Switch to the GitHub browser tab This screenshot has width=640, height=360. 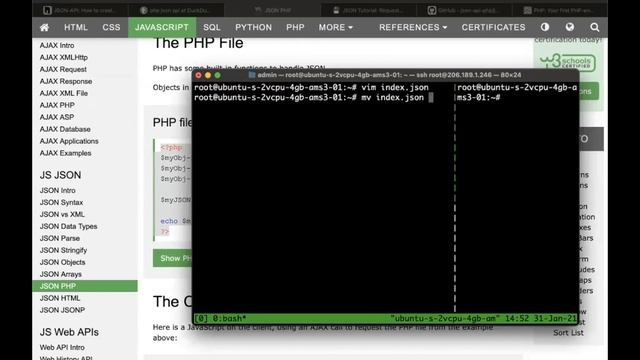click(x=464, y=10)
